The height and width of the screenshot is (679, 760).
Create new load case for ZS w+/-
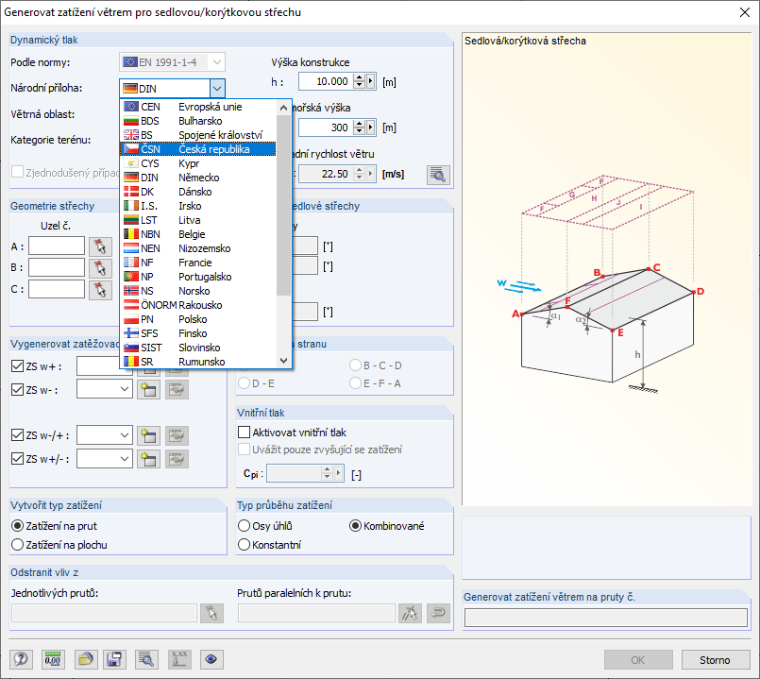point(149,458)
